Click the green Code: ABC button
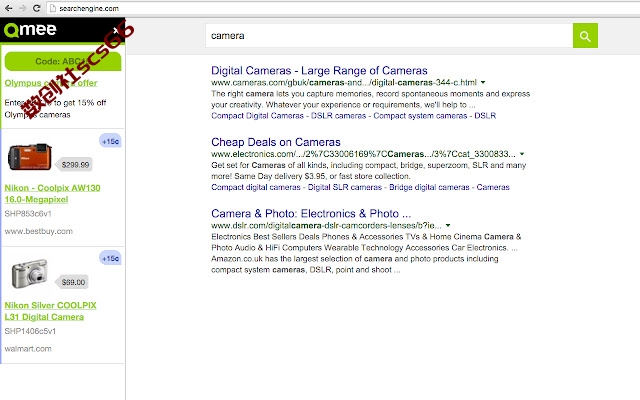Screen dimensions: 640x400 [x=63, y=61]
